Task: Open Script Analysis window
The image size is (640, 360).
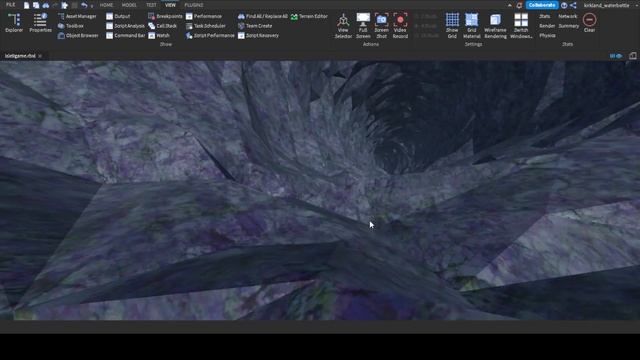Action: tap(125, 26)
